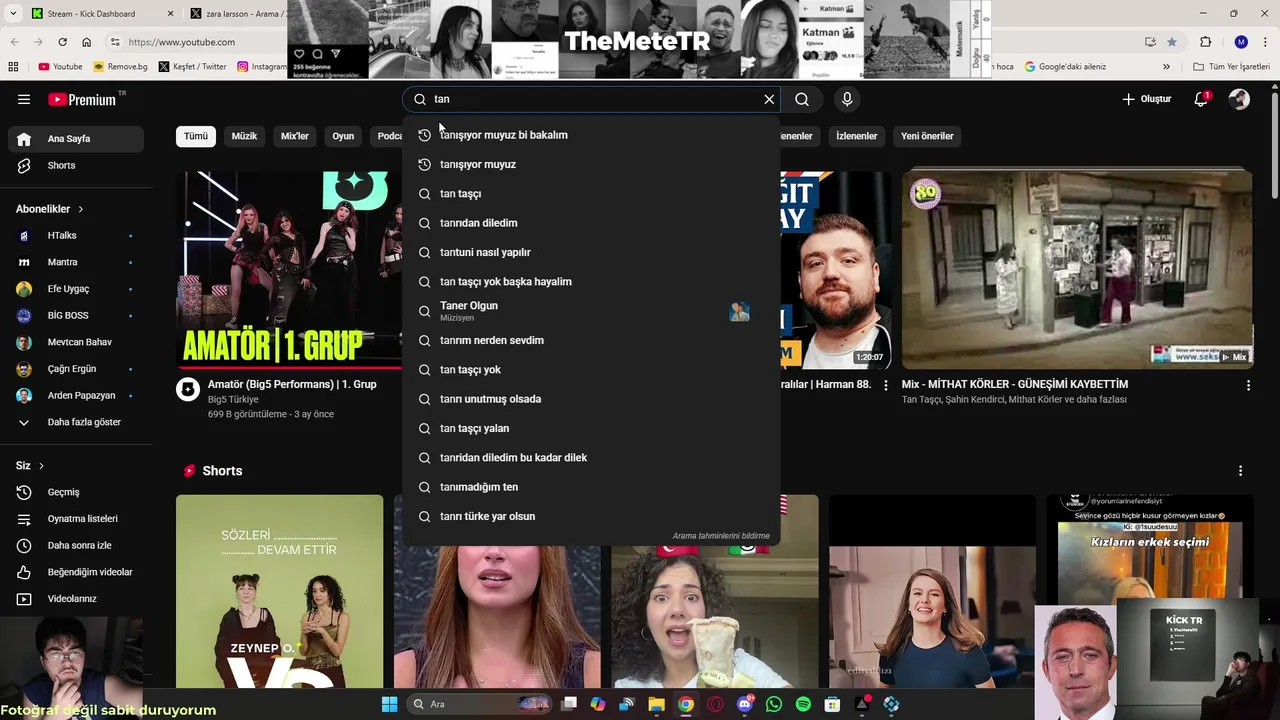Expand 'Daha fazla göster' subscriptions

[x=76, y=422]
